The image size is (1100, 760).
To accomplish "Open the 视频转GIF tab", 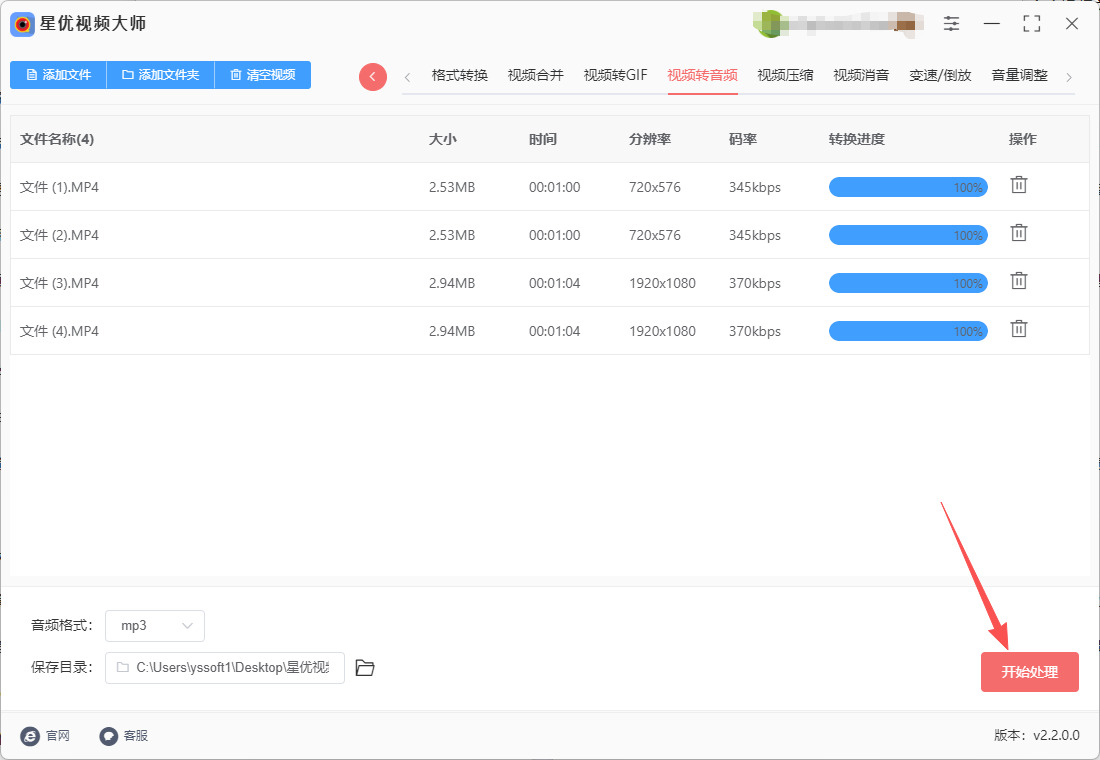I will click(x=615, y=76).
